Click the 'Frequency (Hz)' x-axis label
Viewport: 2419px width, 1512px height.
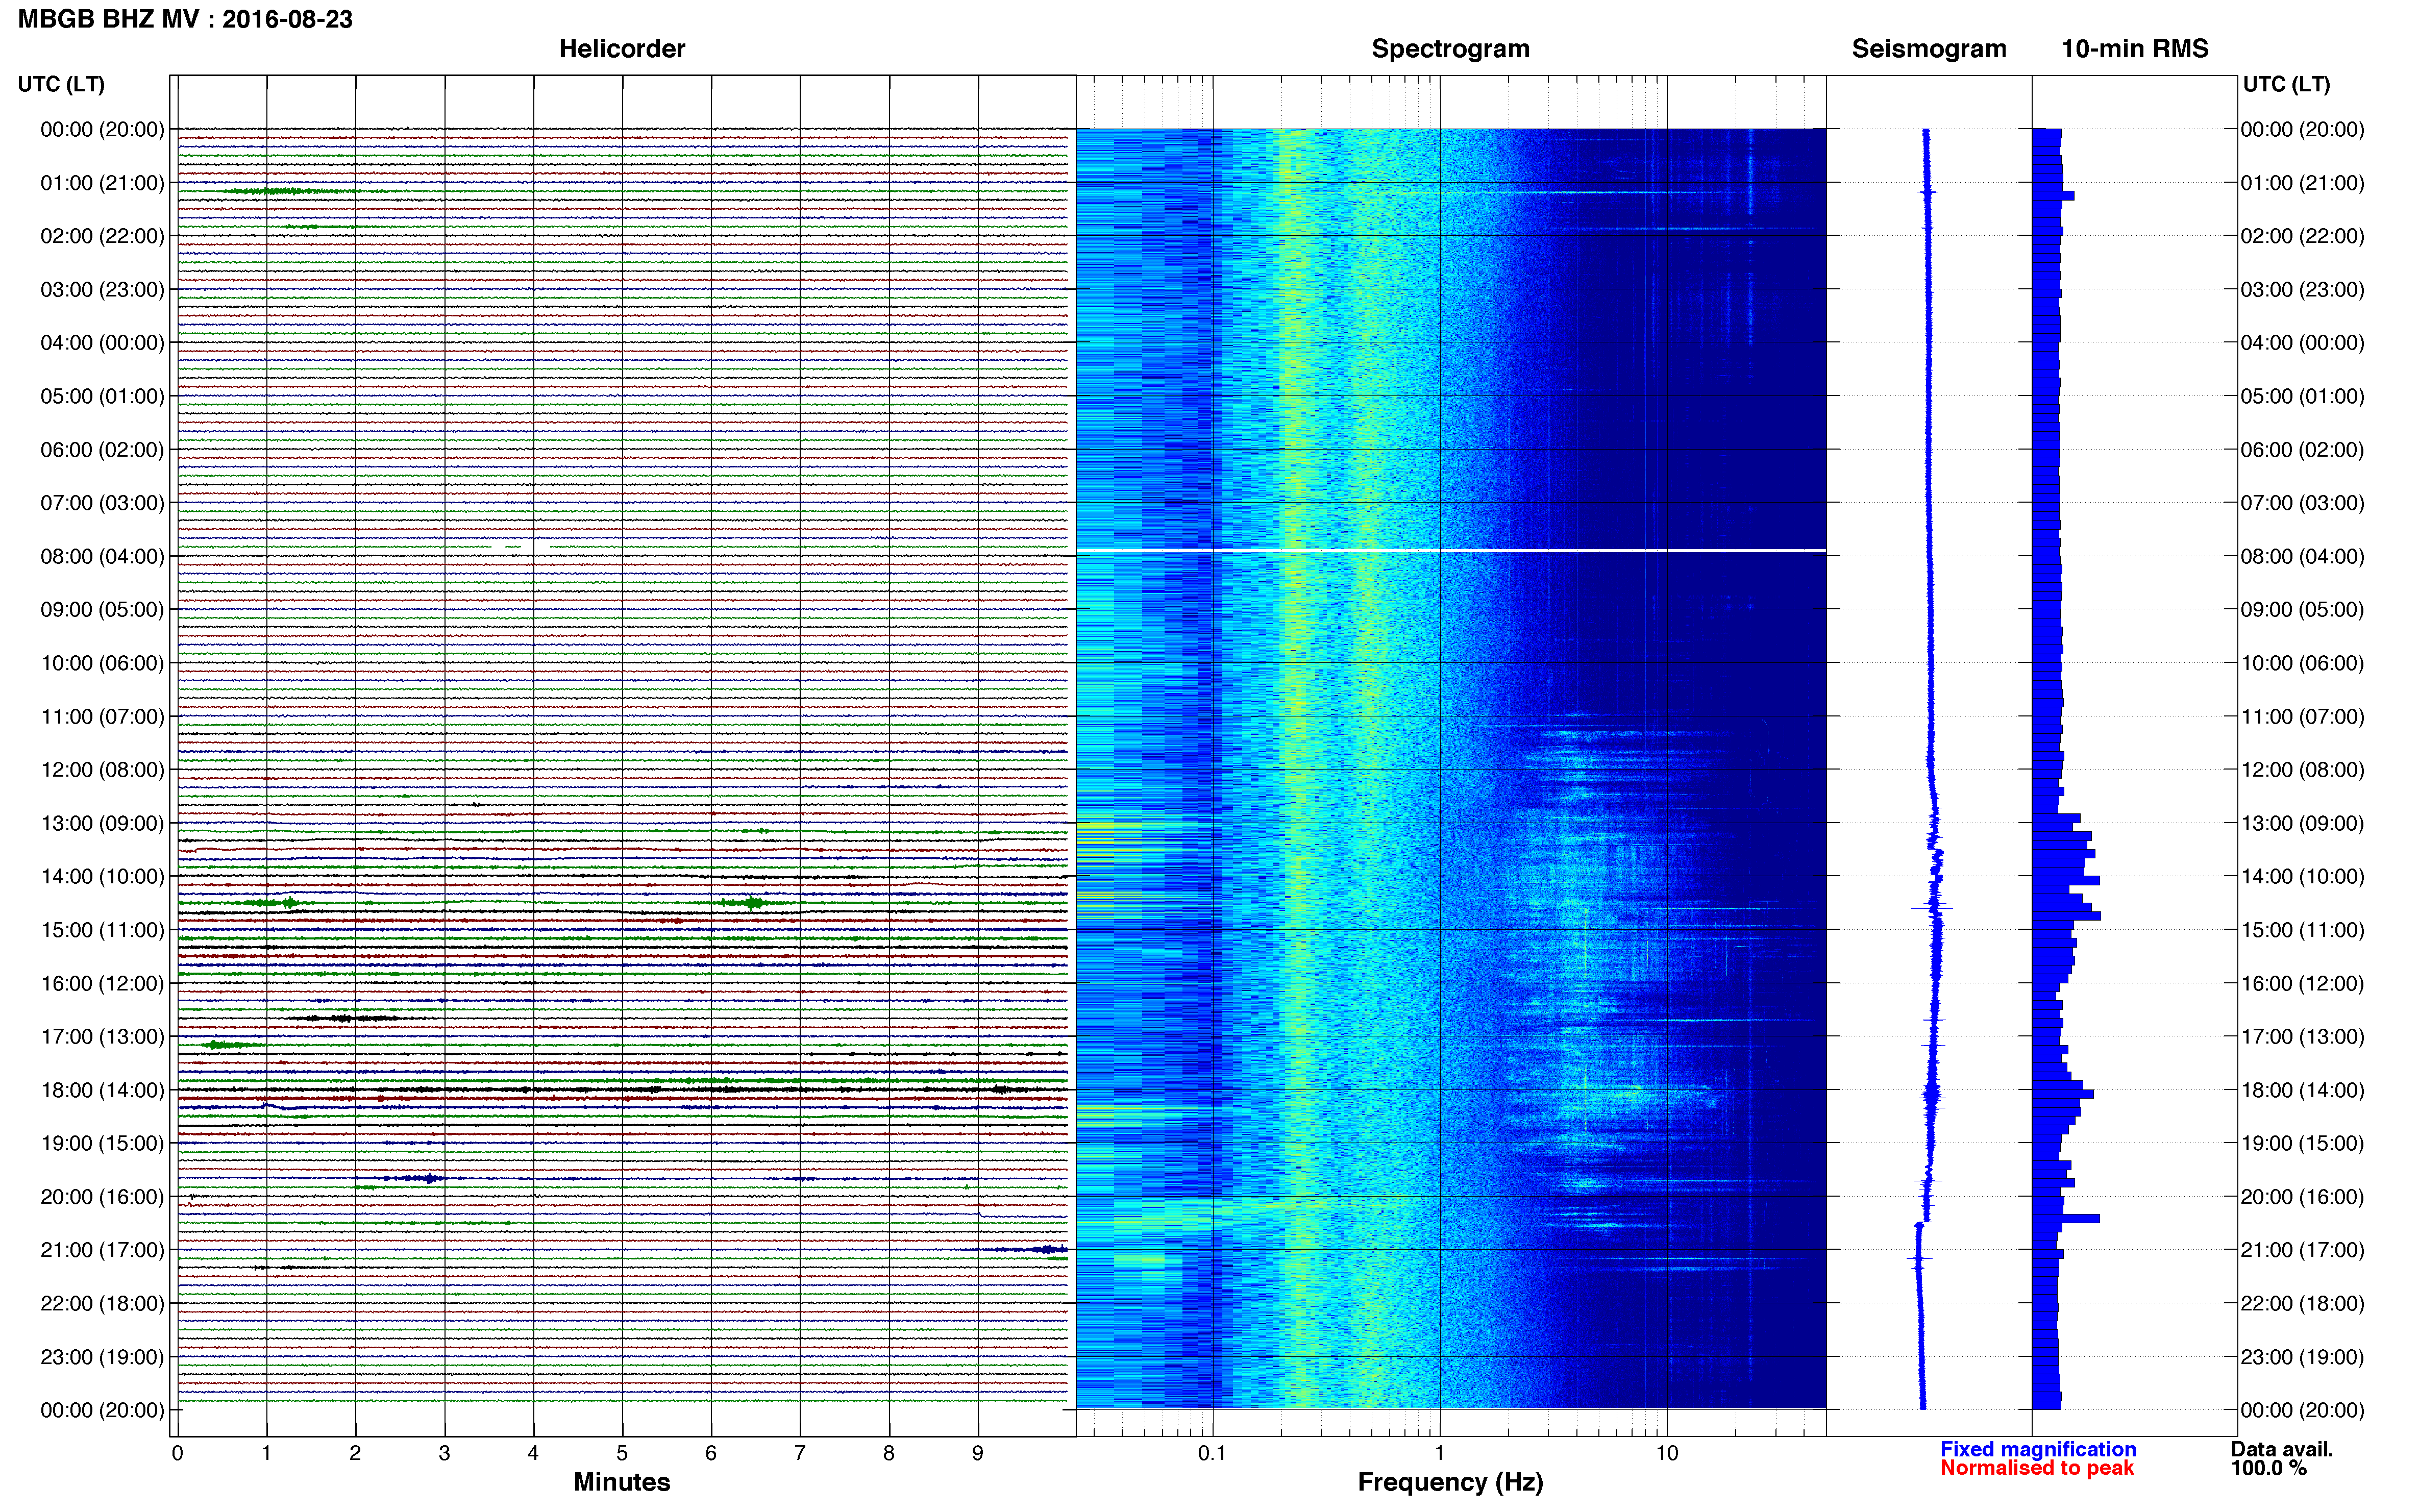tap(1450, 1482)
